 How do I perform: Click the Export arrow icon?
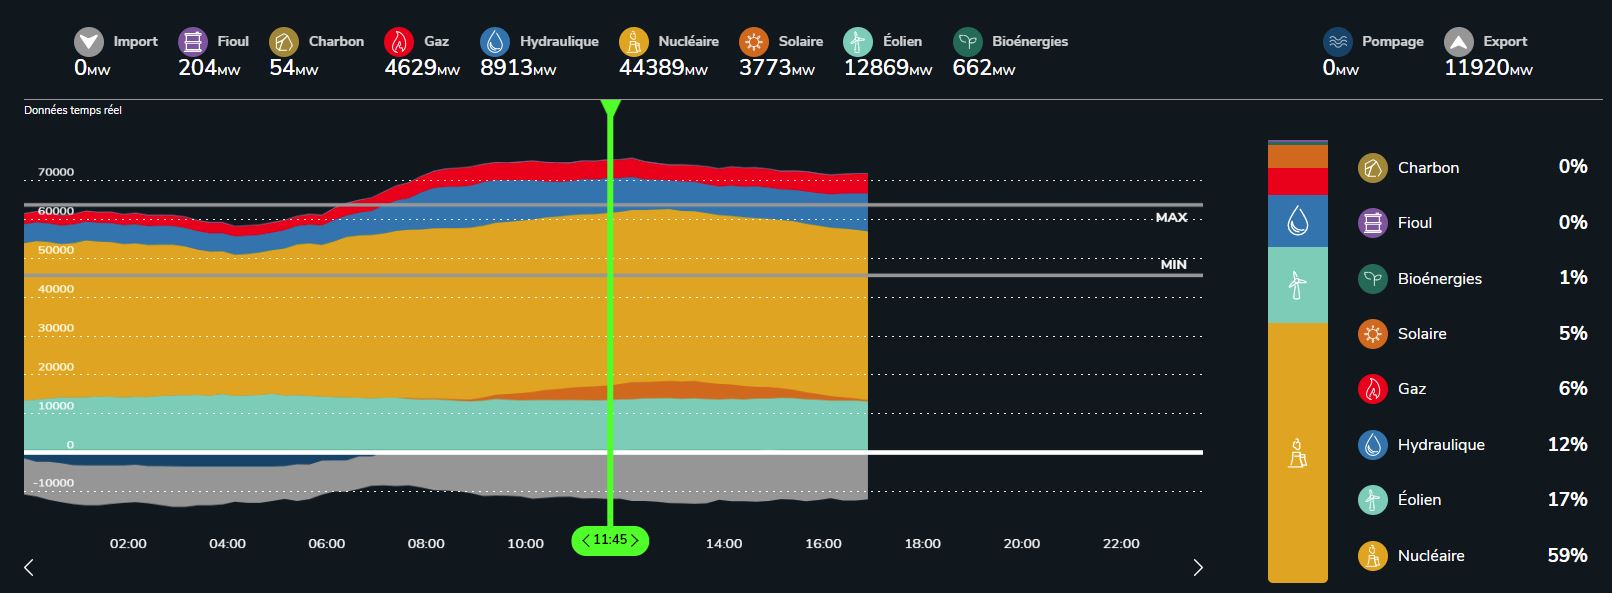point(1459,42)
